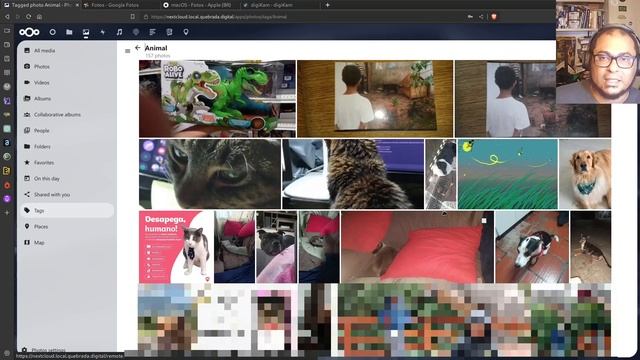Open the boy photo with potted plant
This screenshot has width=640, height=360.
(375, 99)
